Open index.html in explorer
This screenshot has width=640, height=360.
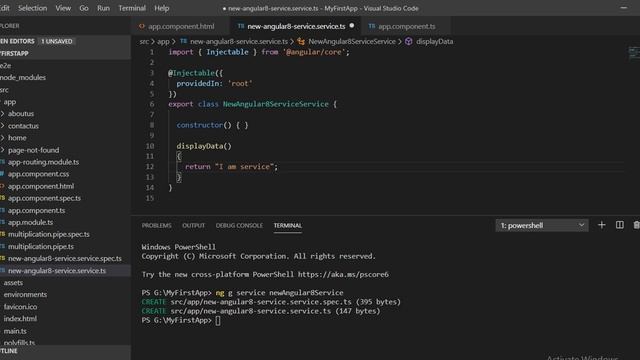point(20,319)
